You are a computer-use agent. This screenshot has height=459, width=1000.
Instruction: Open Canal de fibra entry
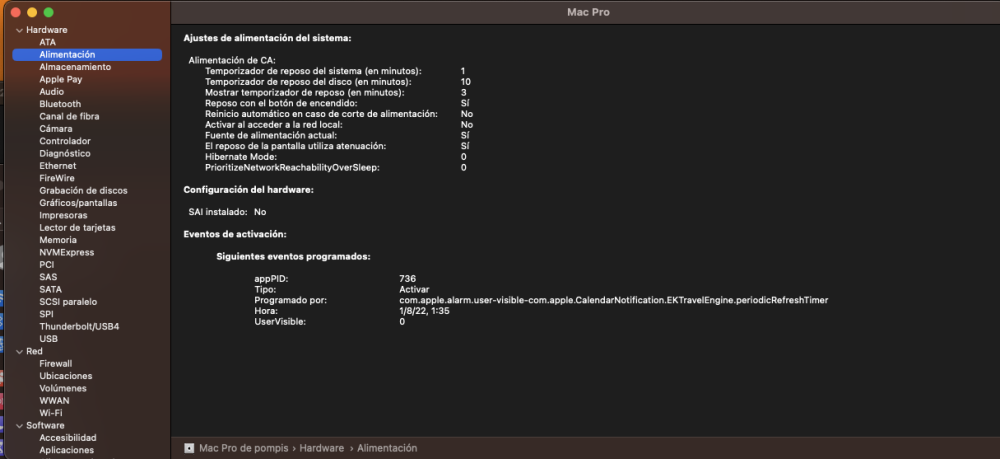click(69, 116)
